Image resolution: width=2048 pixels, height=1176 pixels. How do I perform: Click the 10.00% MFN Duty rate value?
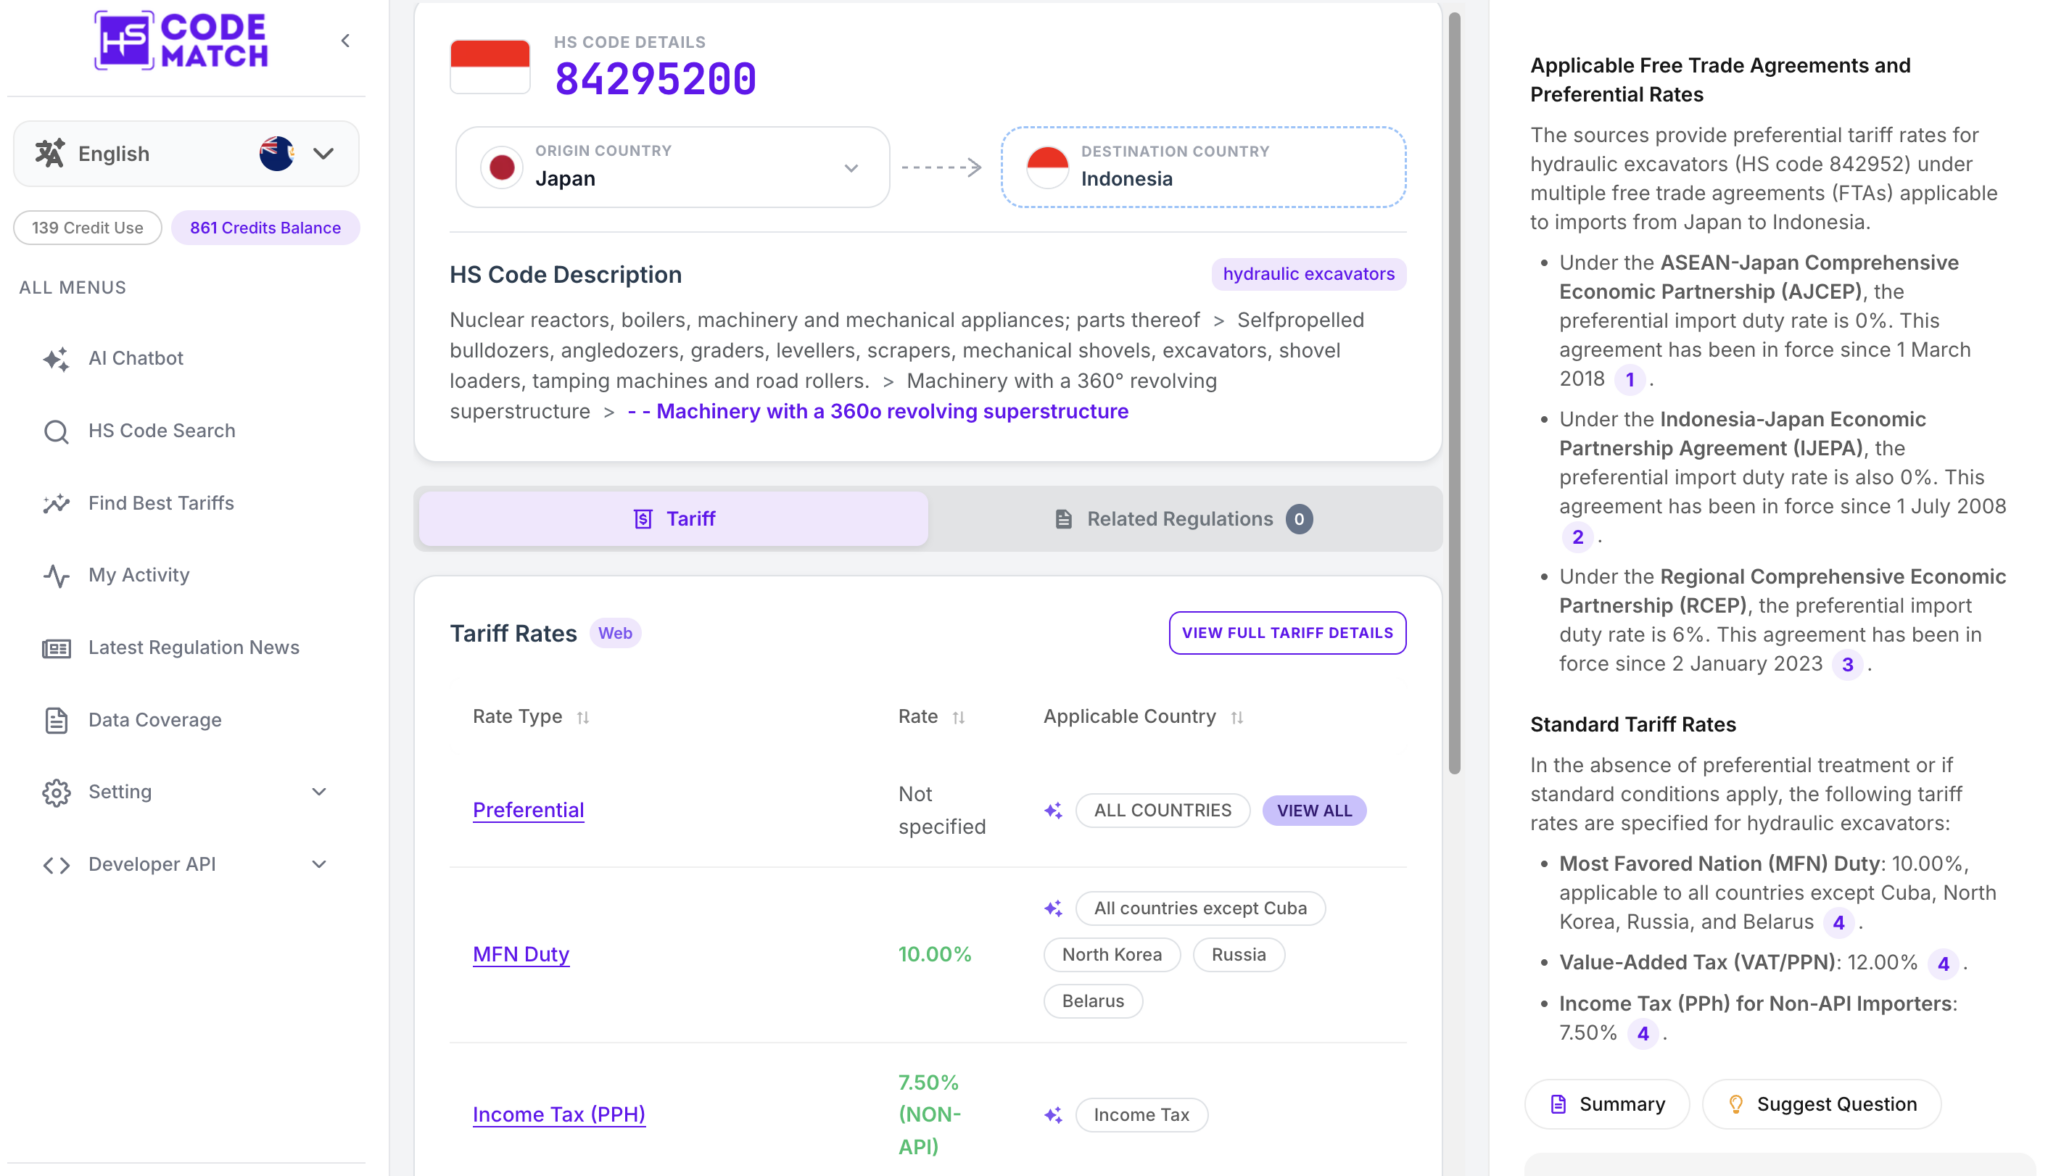click(x=935, y=955)
